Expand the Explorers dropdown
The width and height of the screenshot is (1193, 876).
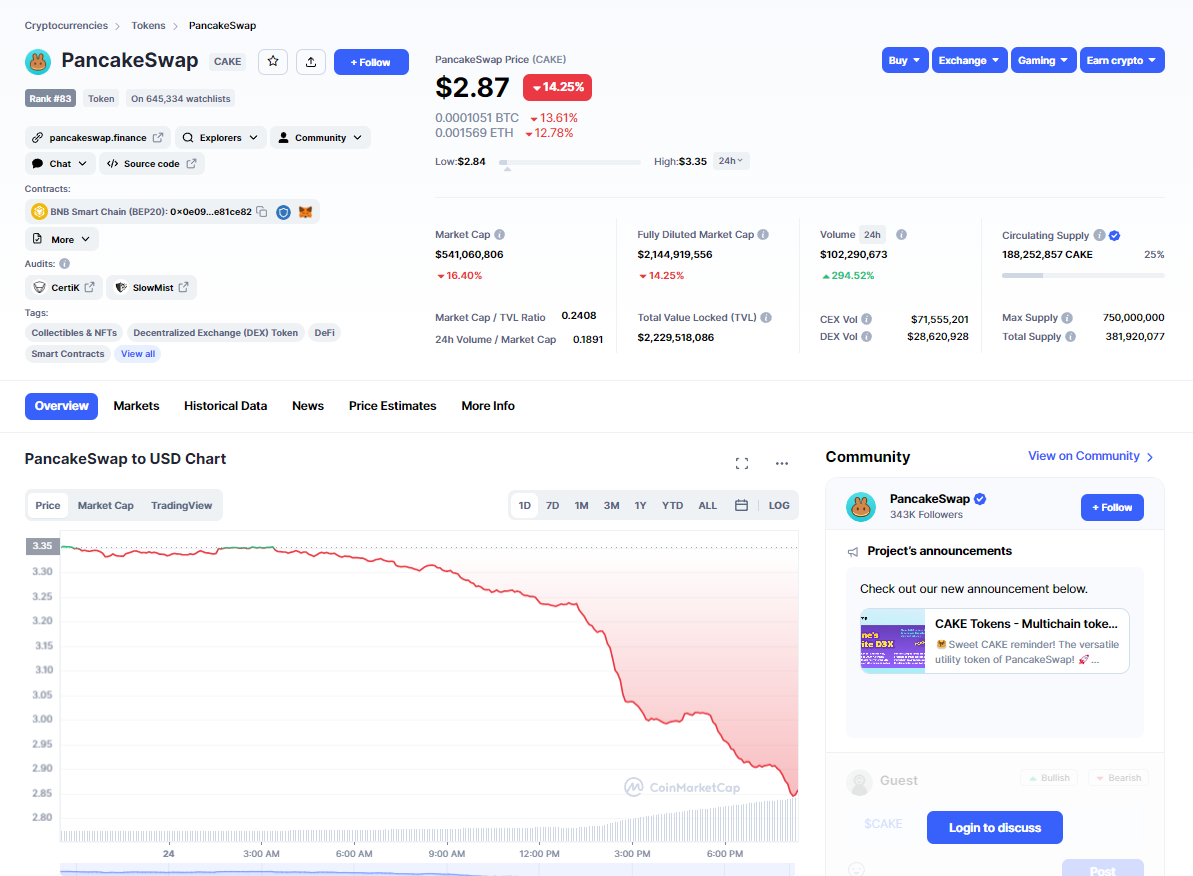[x=221, y=138]
